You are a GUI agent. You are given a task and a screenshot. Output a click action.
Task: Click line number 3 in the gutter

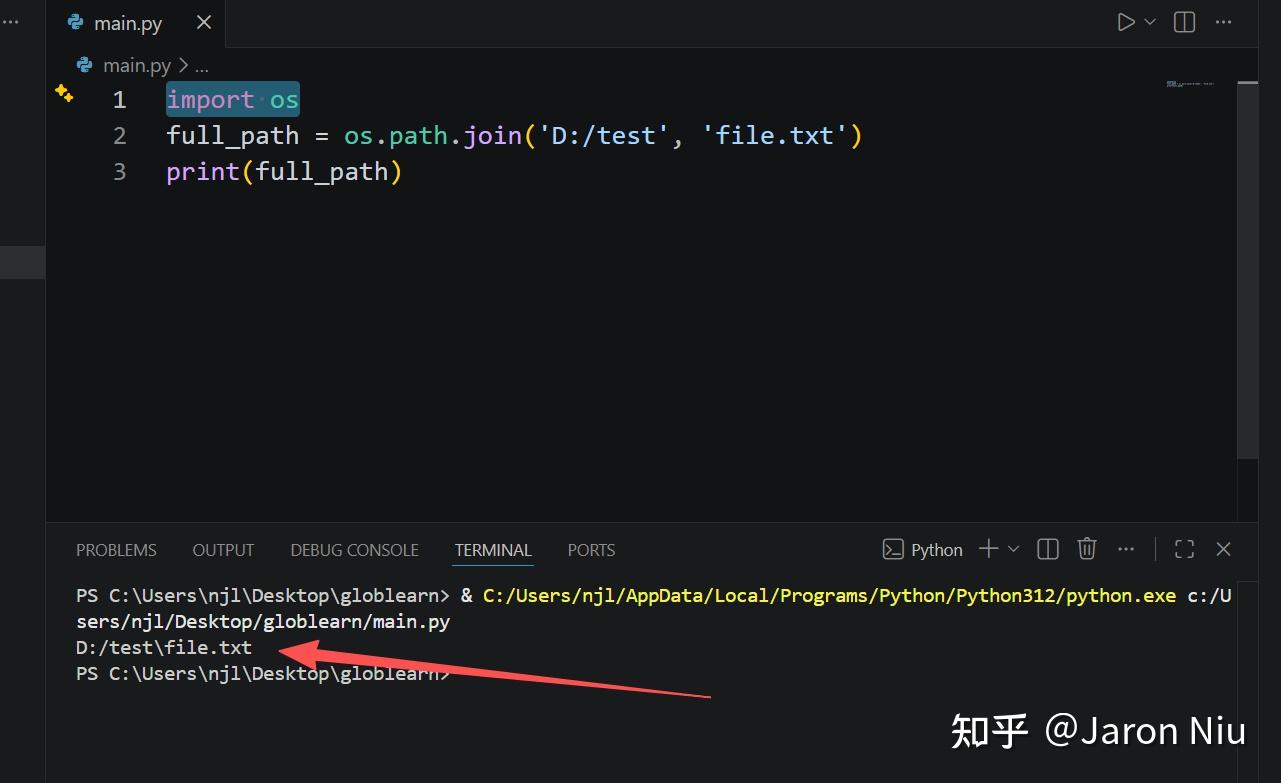coord(120,171)
